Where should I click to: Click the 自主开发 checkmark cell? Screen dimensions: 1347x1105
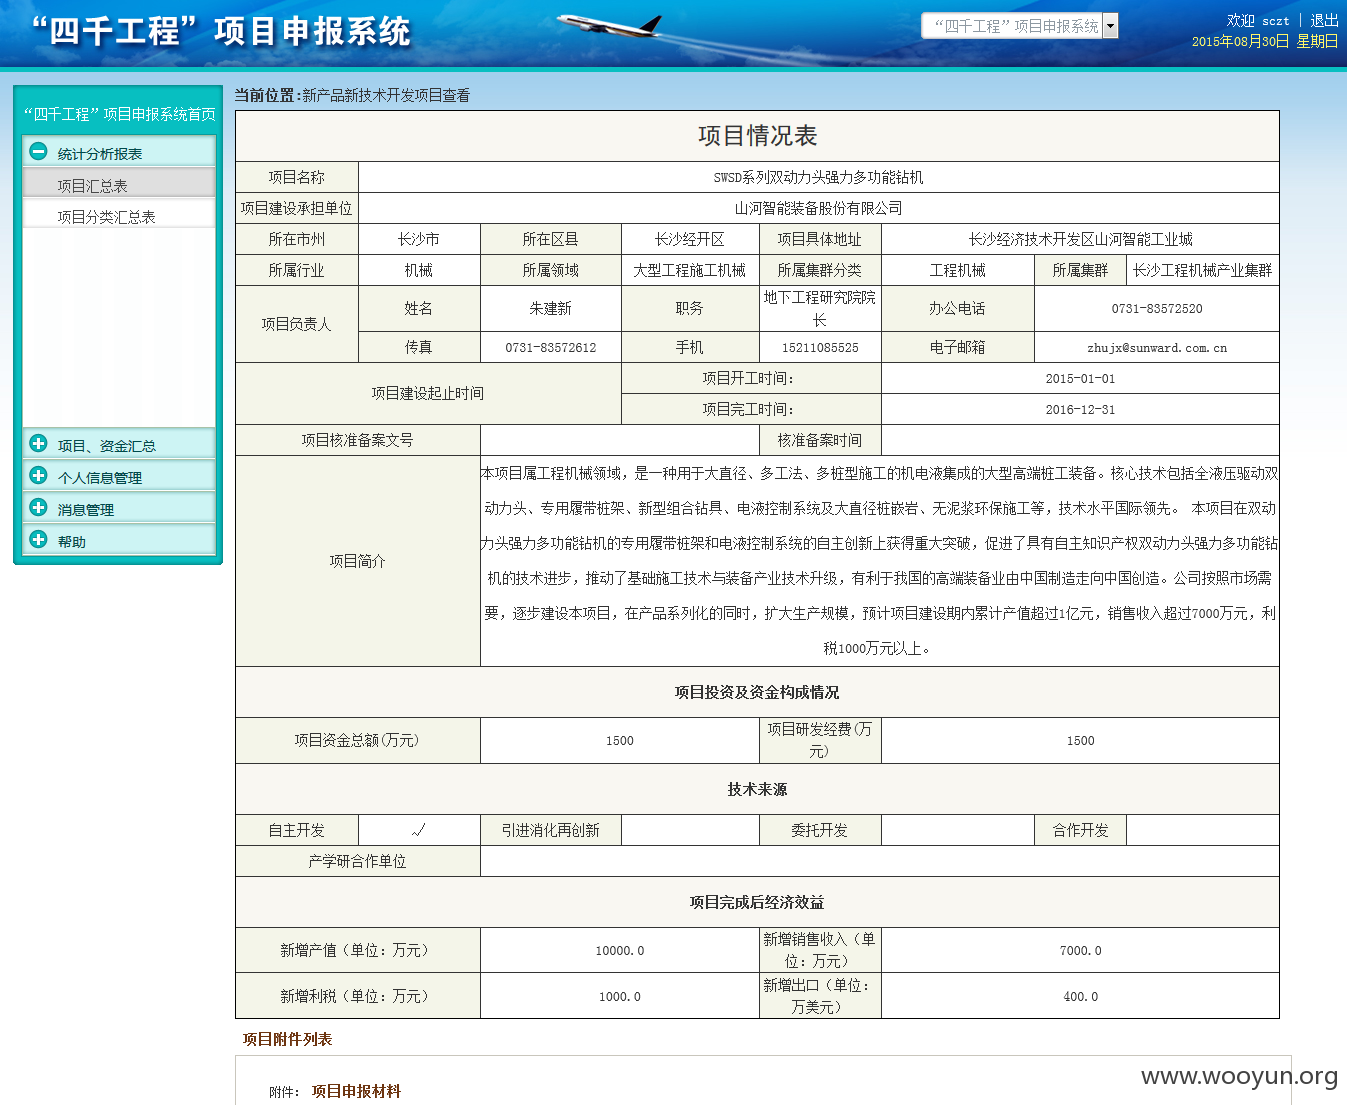(x=419, y=830)
